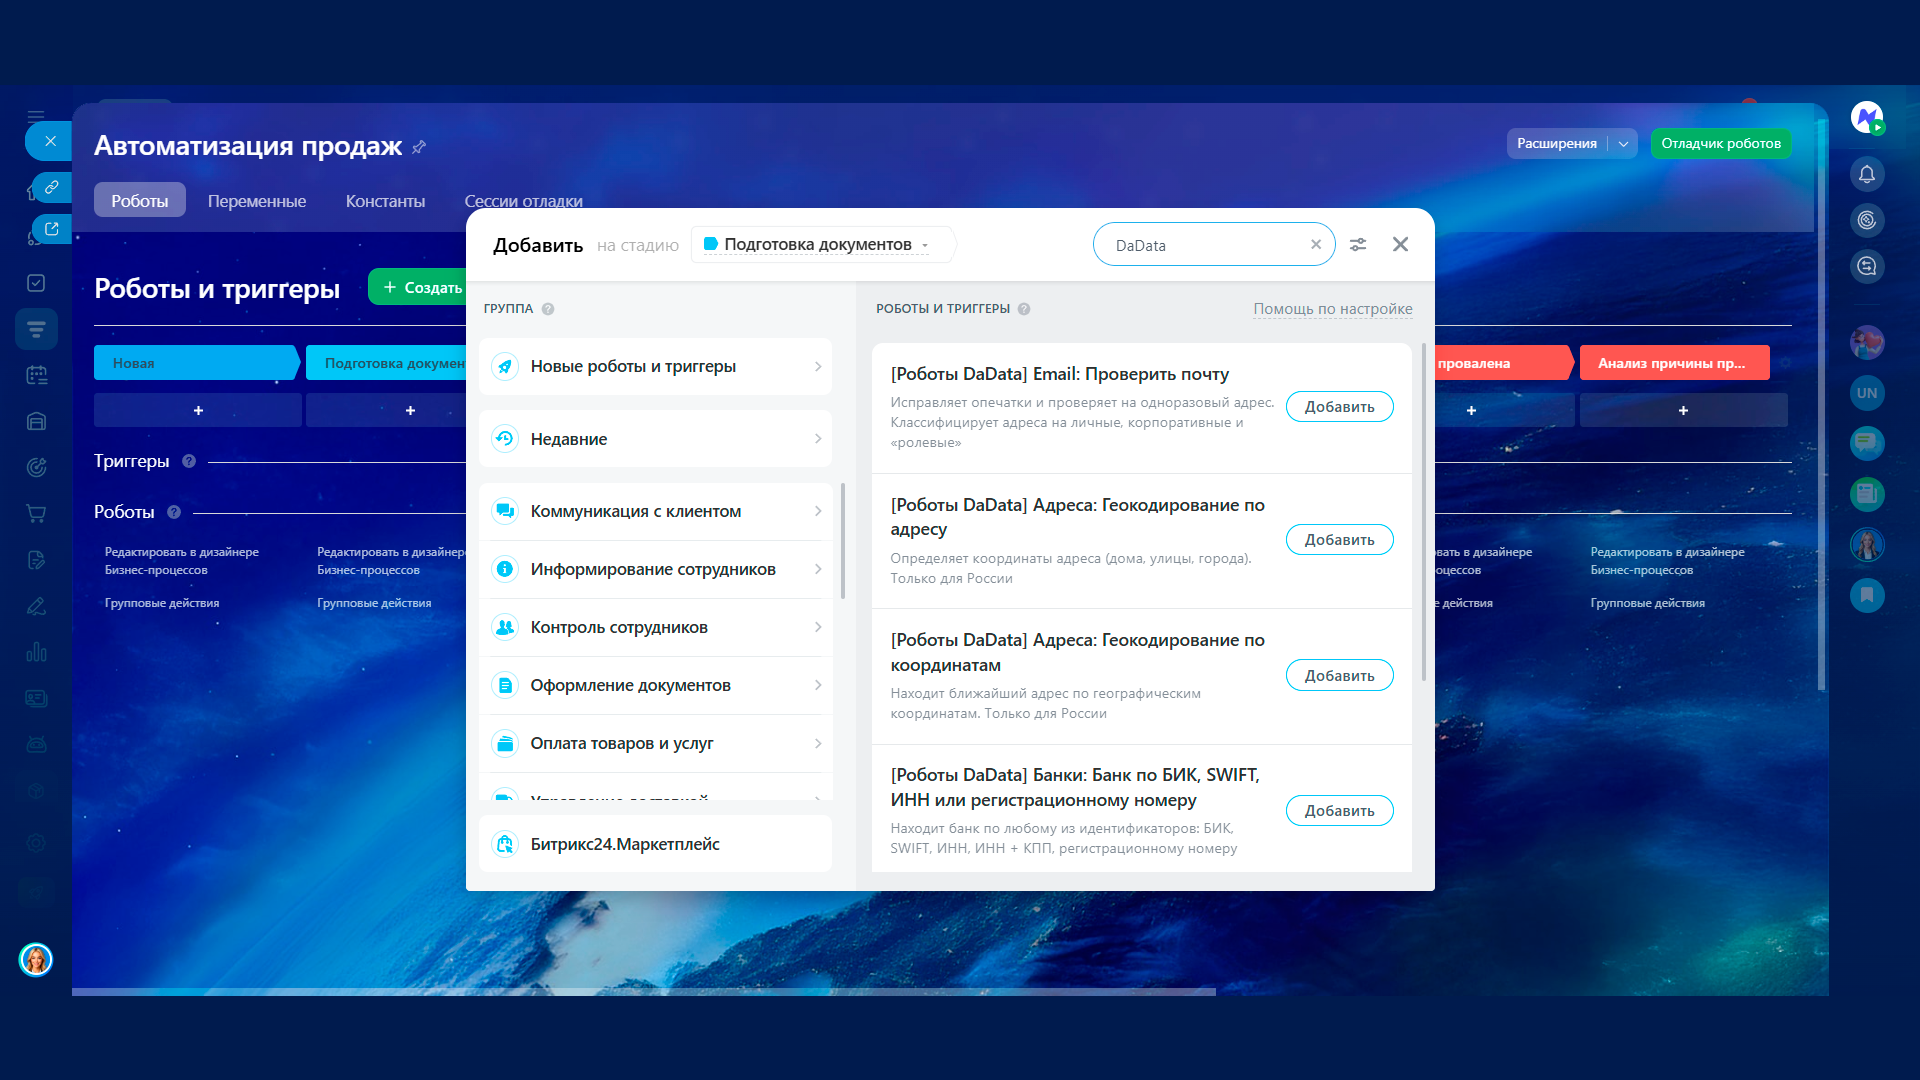Viewport: 1920px width, 1080px height.
Task: Click the analytics bar chart sidebar icon
Action: click(36, 652)
